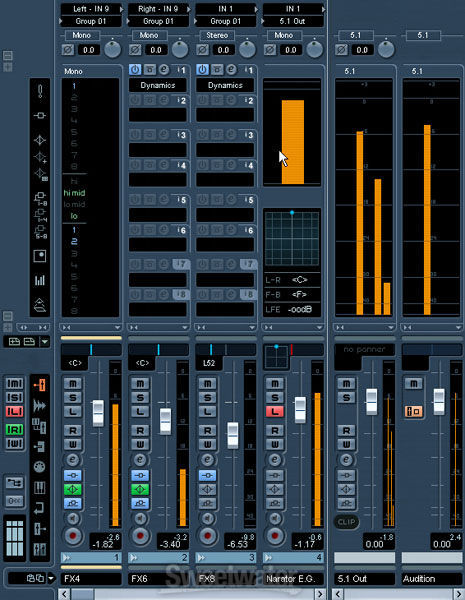465x600 pixels.
Task: Click the global Mute 'm' button in left panel
Action: [15, 383]
